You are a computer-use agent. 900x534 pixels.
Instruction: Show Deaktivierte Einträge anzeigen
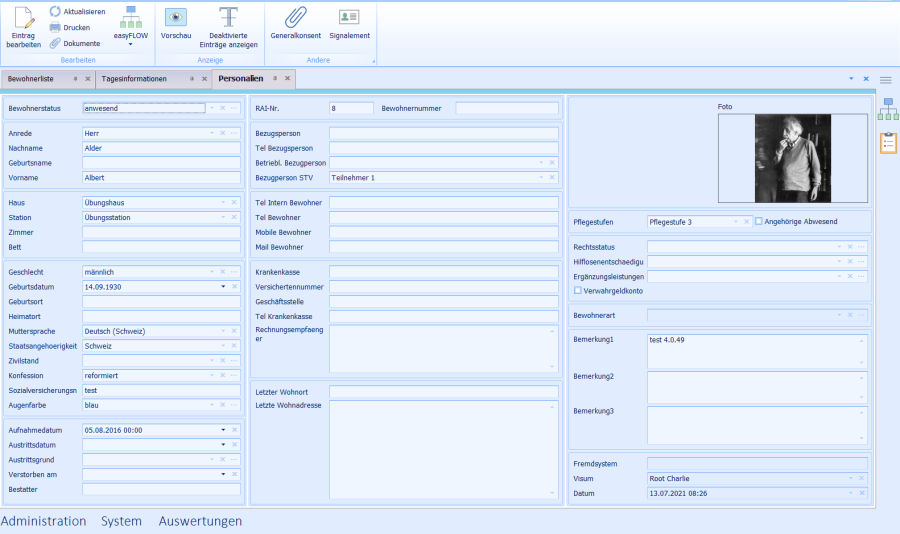(227, 17)
